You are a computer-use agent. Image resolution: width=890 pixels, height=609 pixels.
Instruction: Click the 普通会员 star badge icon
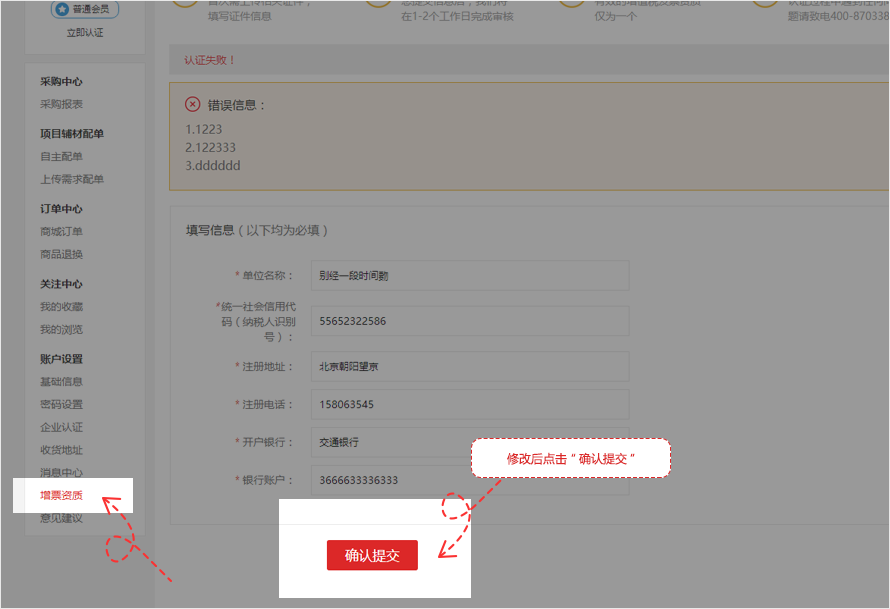pyautogui.click(x=62, y=10)
